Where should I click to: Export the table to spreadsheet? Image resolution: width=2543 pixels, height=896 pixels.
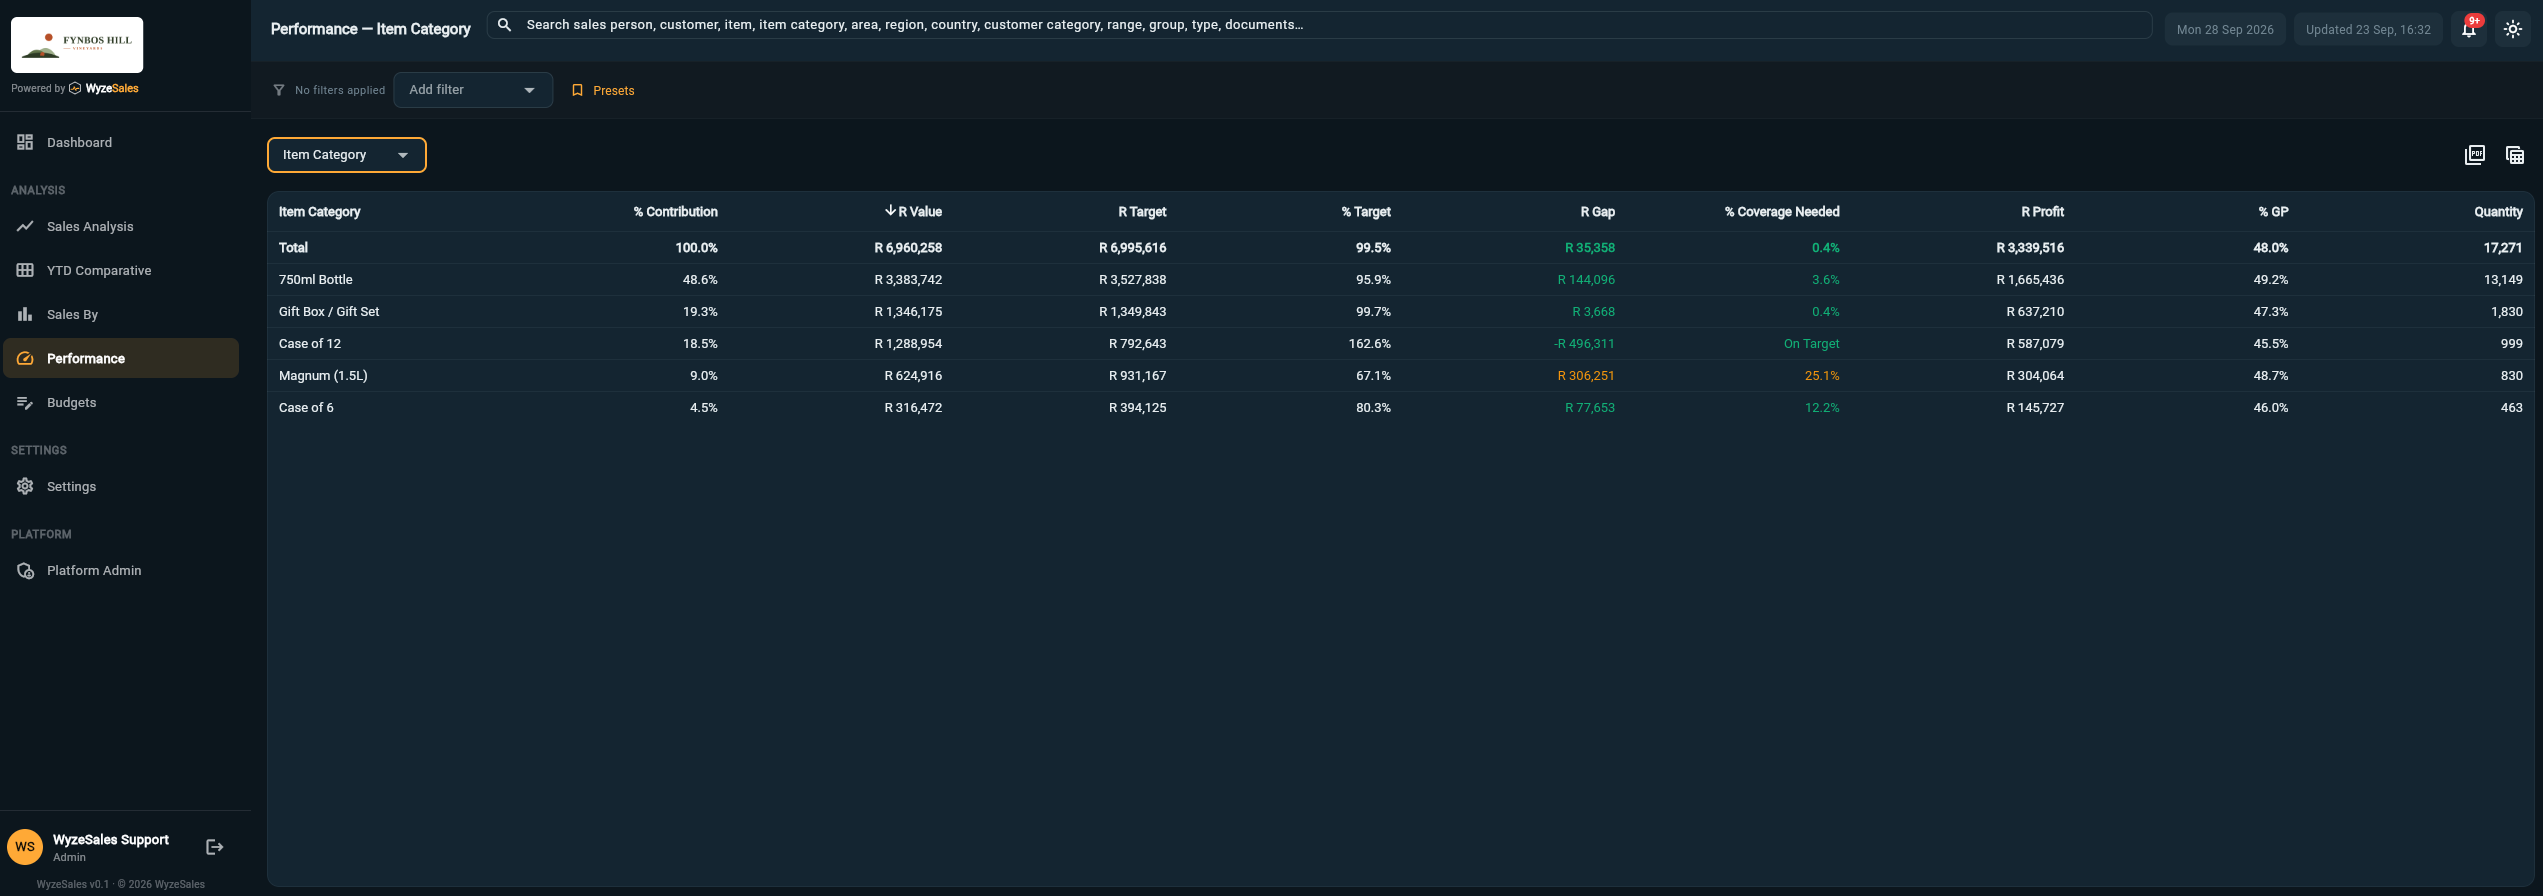pyautogui.click(x=2515, y=155)
